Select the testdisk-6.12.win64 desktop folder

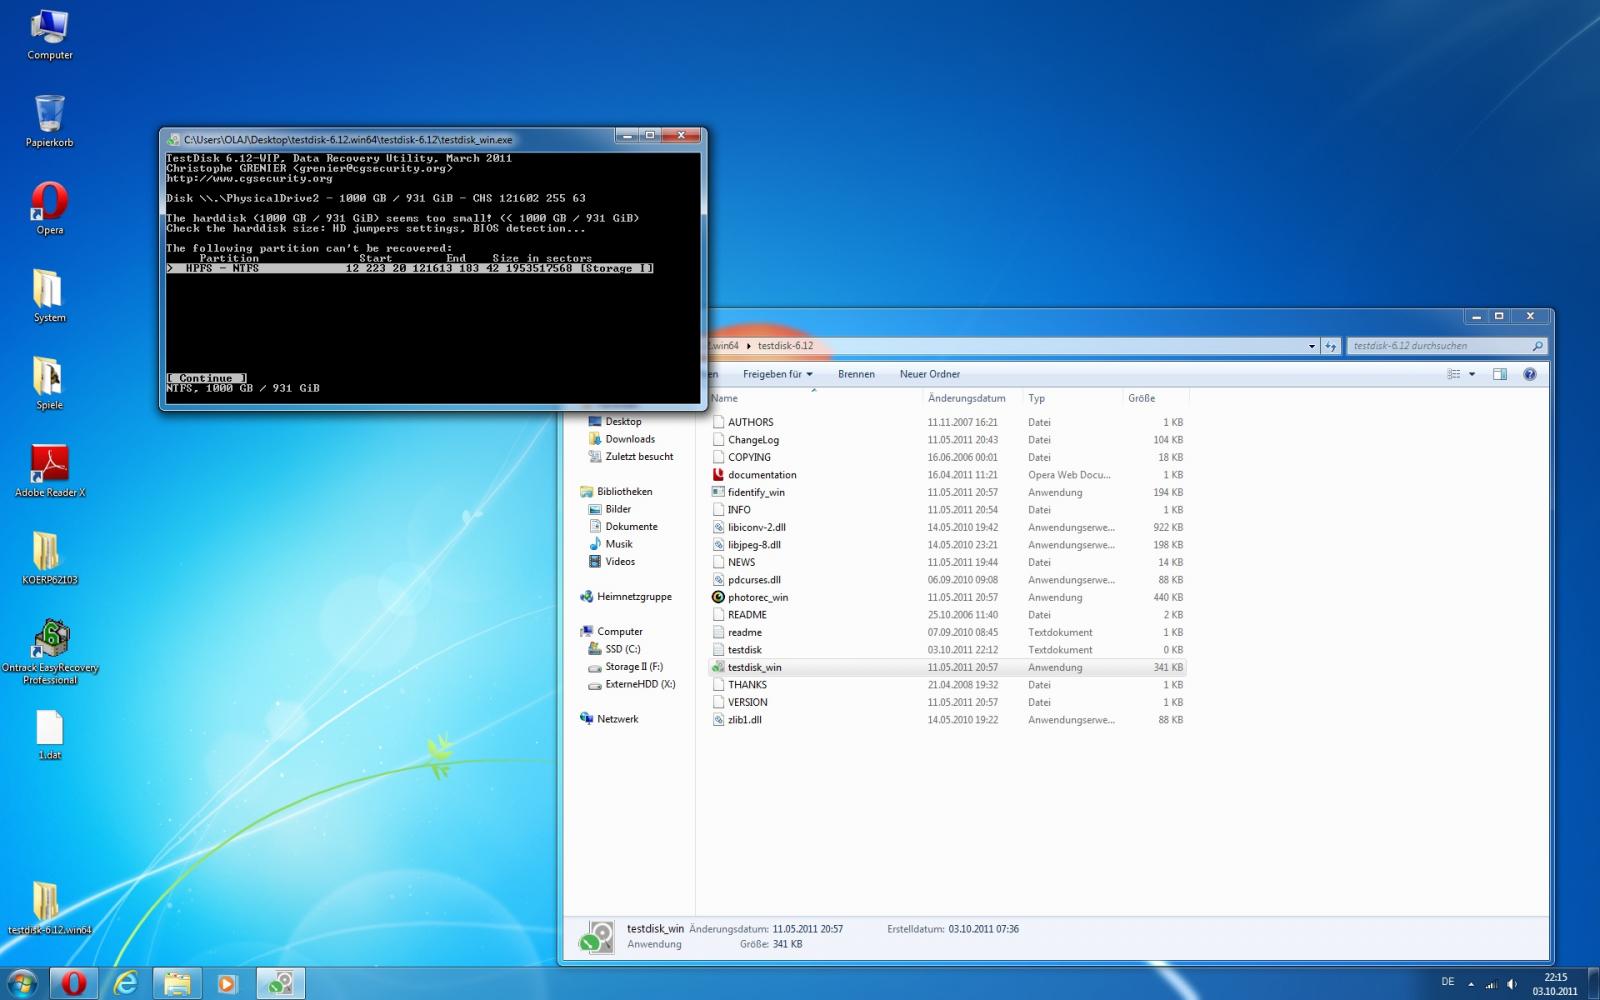[50, 908]
